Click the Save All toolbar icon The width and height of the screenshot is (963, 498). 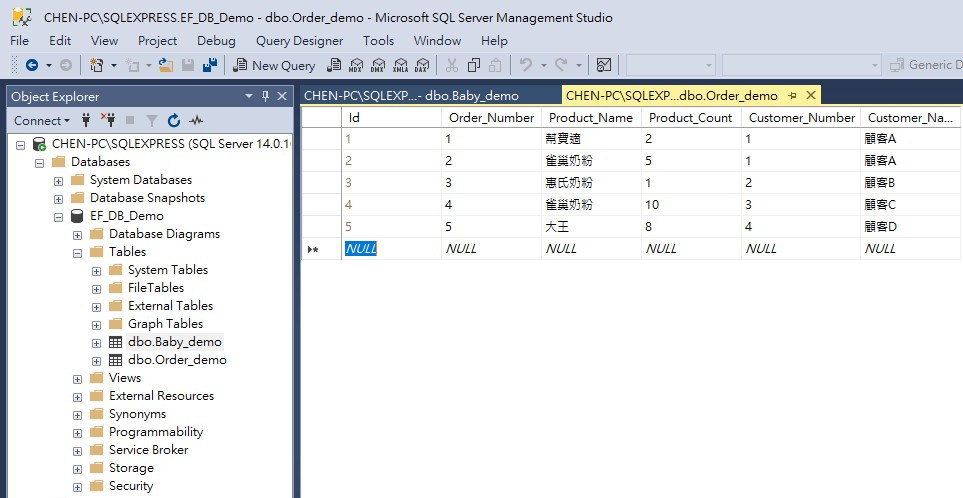pos(210,64)
